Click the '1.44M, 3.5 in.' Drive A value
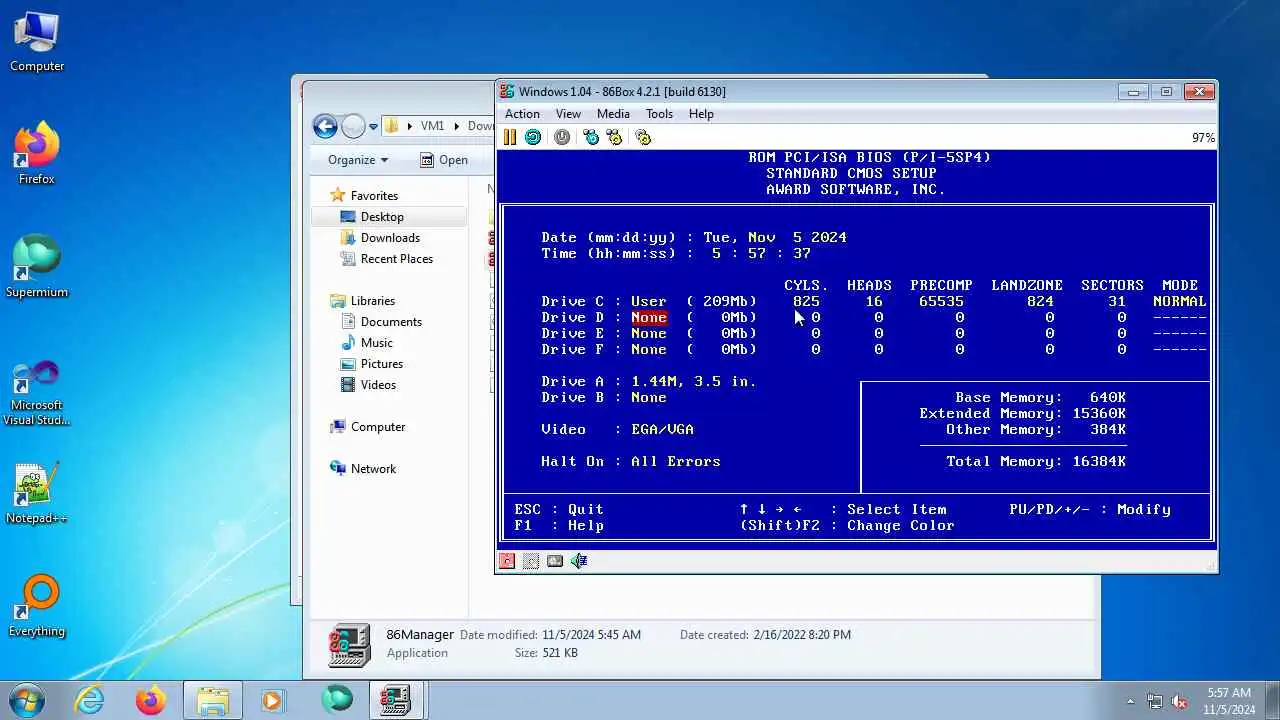Screen dimensions: 1280x720 click(693, 381)
